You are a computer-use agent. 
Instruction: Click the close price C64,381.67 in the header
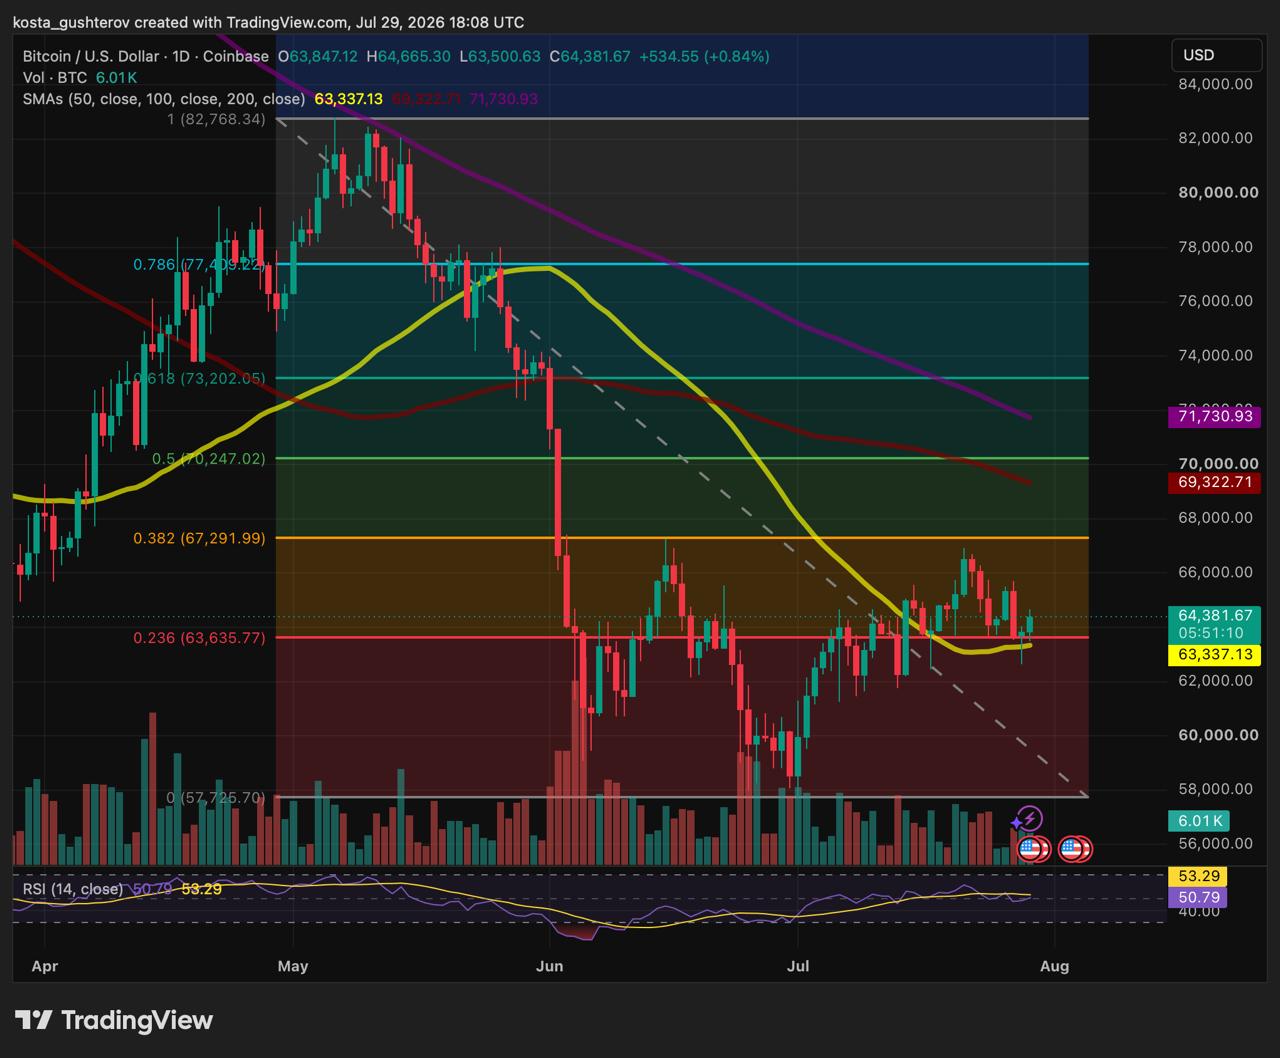tap(590, 57)
